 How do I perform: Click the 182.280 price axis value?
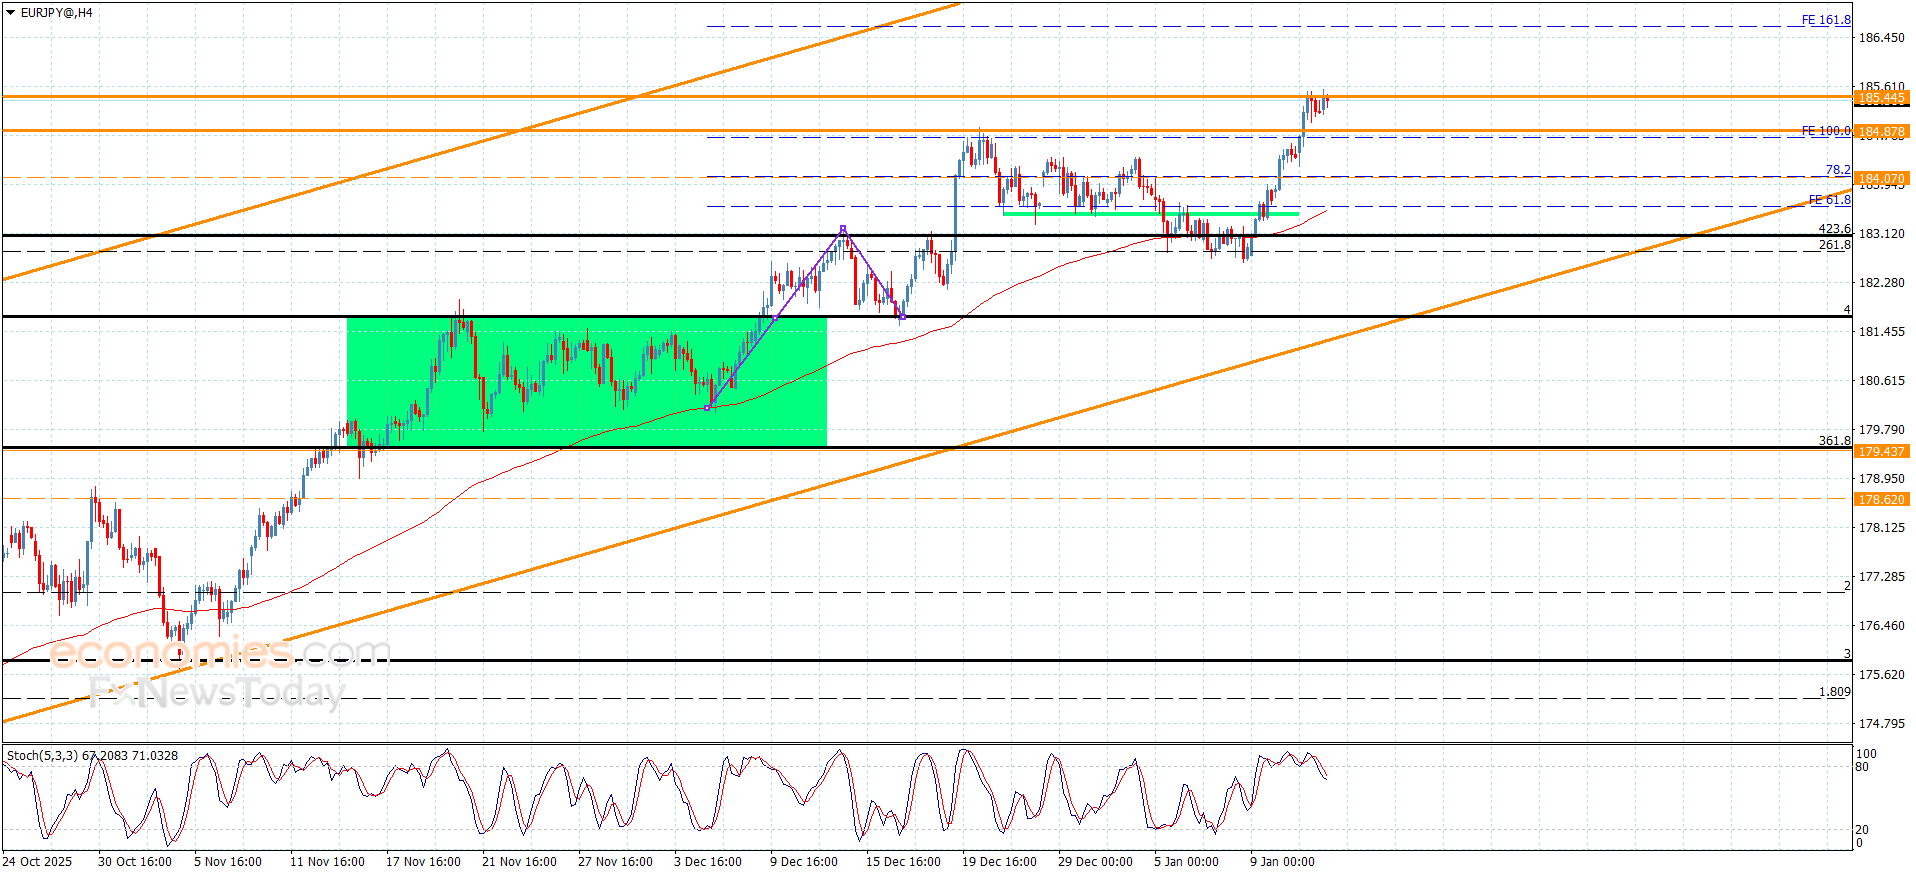point(1881,283)
